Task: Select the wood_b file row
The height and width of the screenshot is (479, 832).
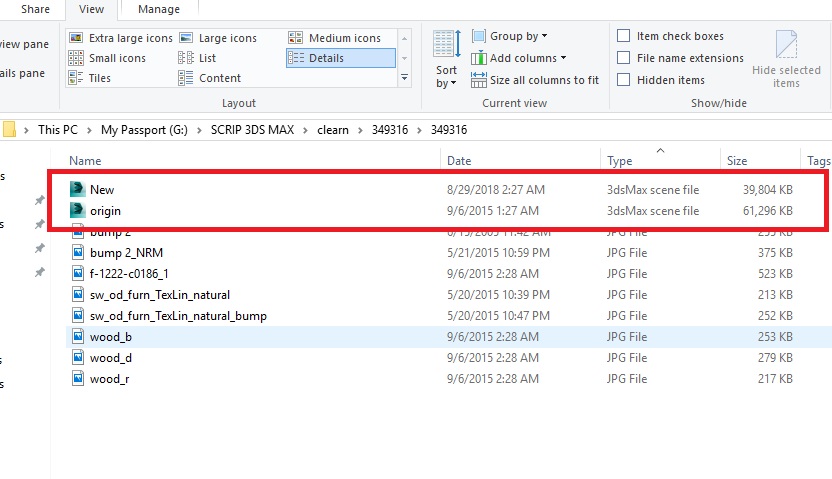Action: click(x=111, y=337)
